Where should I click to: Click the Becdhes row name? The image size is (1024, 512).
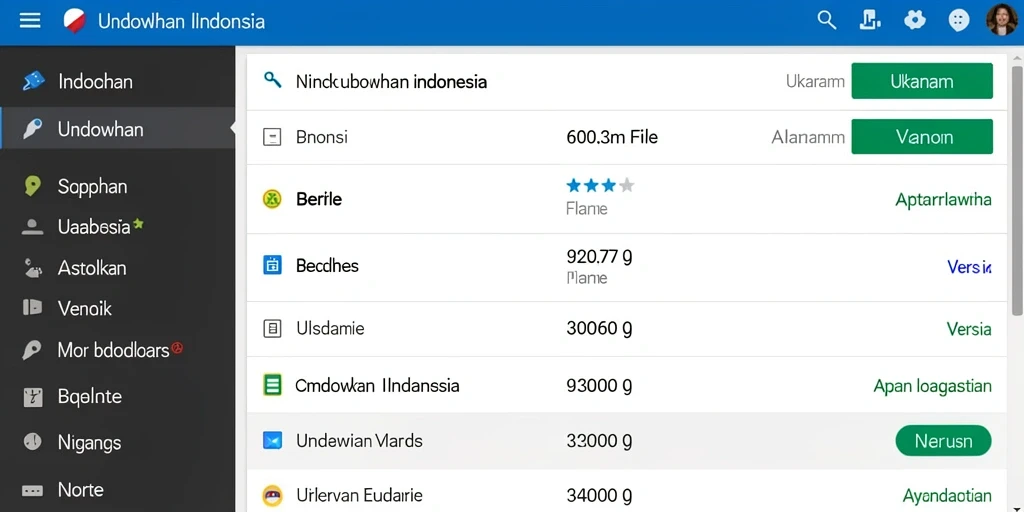click(x=327, y=266)
